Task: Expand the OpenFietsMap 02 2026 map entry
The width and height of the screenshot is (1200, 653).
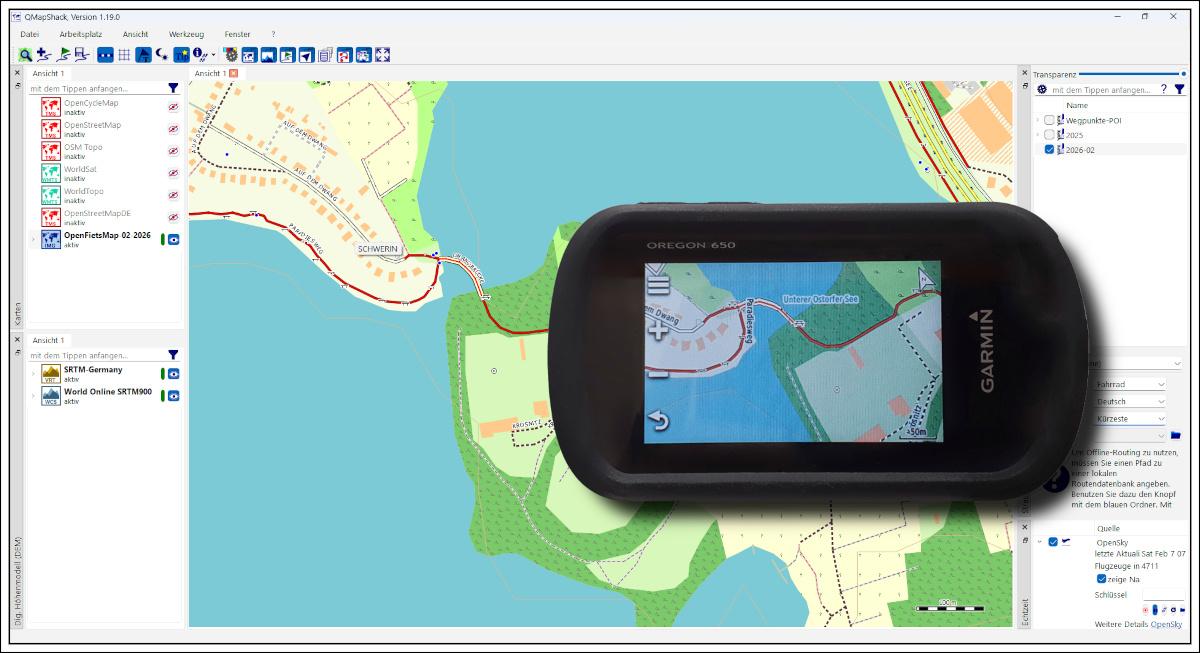Action: click(34, 240)
